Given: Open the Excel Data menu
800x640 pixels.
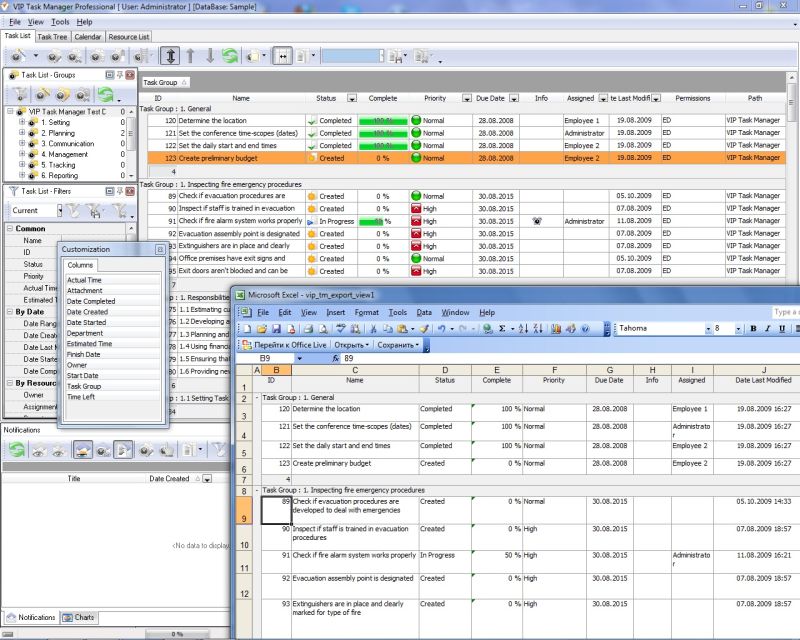Looking at the screenshot, I should tap(423, 312).
